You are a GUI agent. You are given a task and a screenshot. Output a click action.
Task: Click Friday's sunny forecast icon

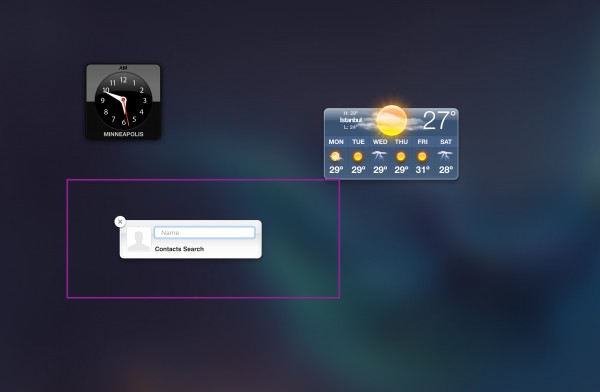tap(422, 157)
